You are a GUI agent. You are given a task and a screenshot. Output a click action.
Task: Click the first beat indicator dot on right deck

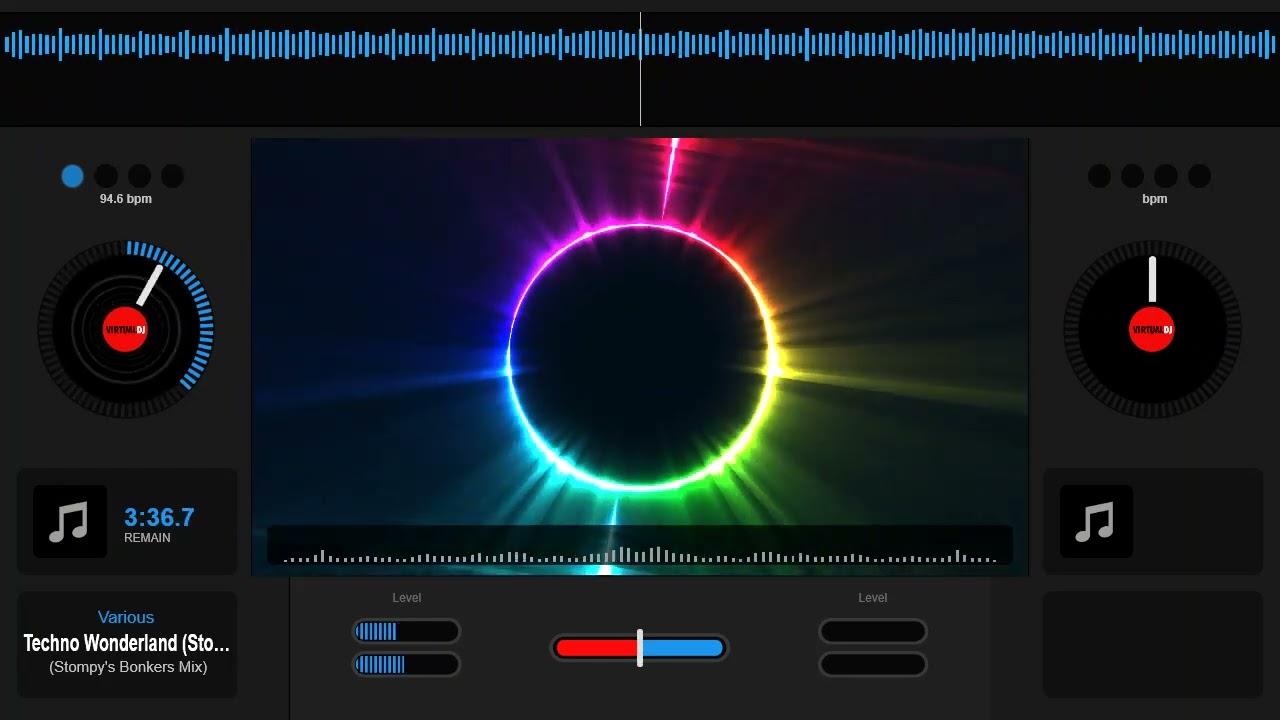1099,176
